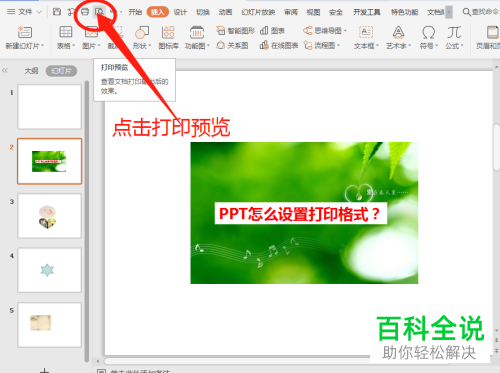Expand the 艺术字 (WordArt) dropdown

pos(409,46)
